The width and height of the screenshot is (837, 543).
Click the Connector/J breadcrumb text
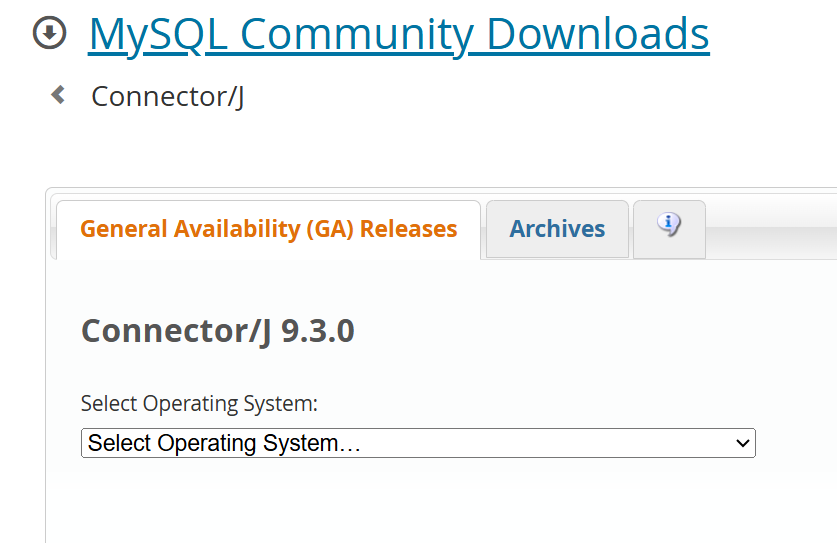(x=167, y=97)
